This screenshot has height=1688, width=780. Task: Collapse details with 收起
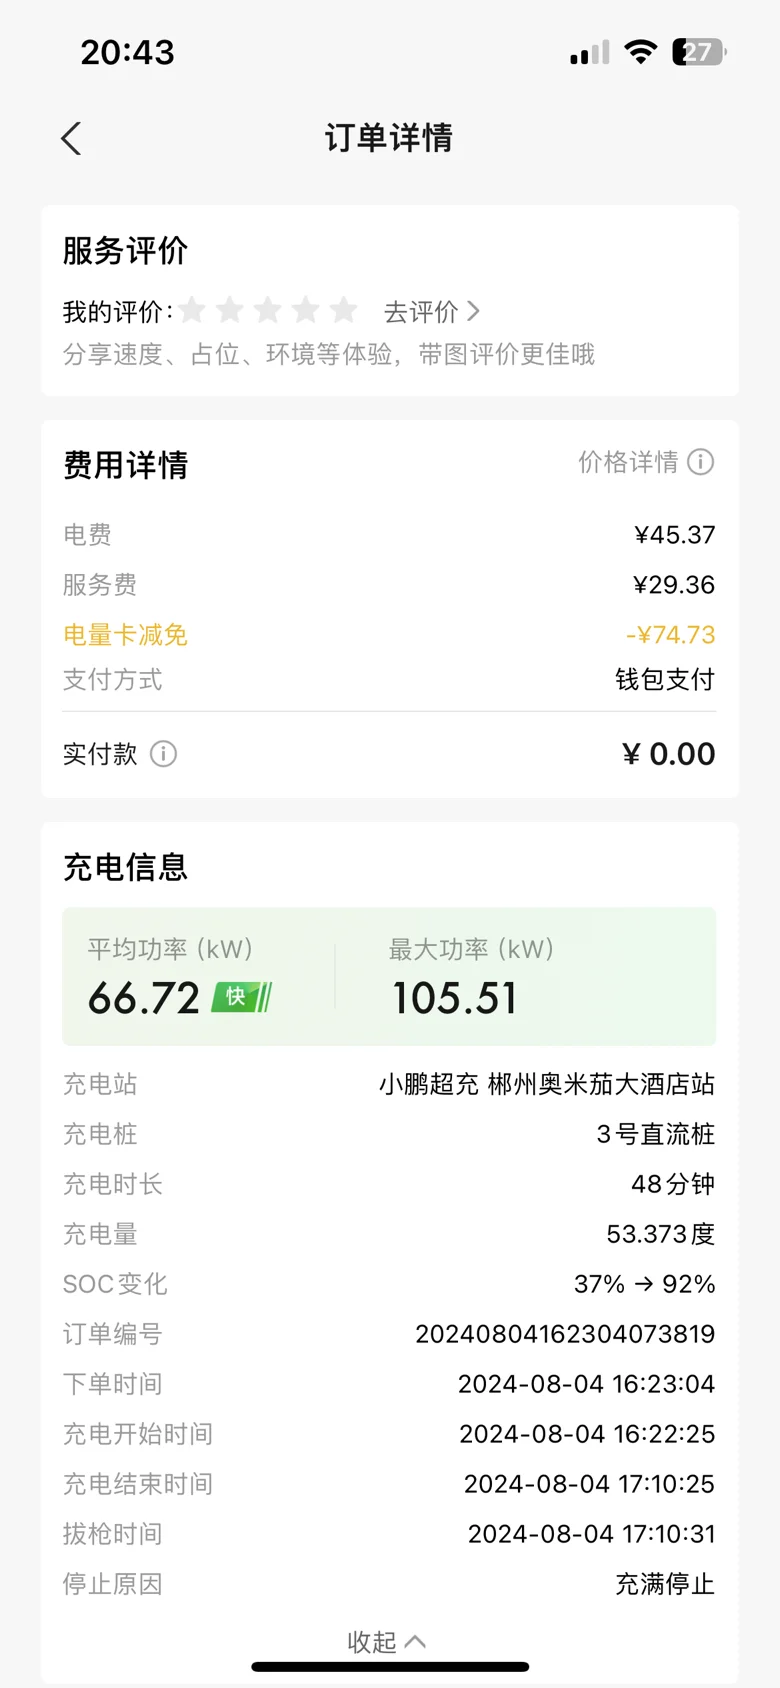click(387, 1641)
